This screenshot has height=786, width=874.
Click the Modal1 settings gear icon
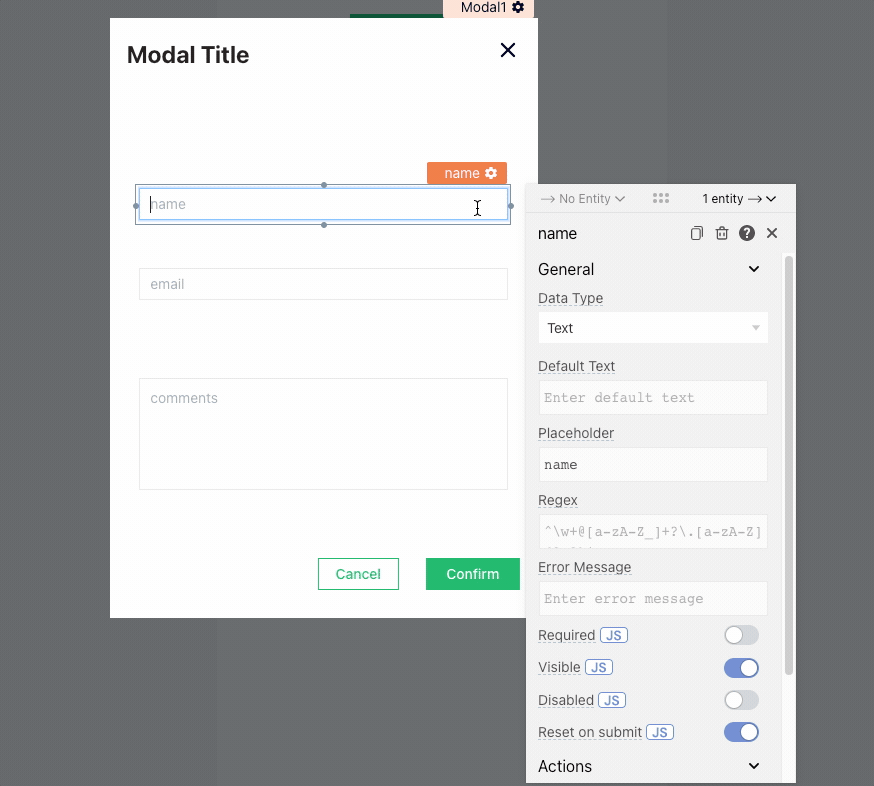pyautogui.click(x=518, y=7)
